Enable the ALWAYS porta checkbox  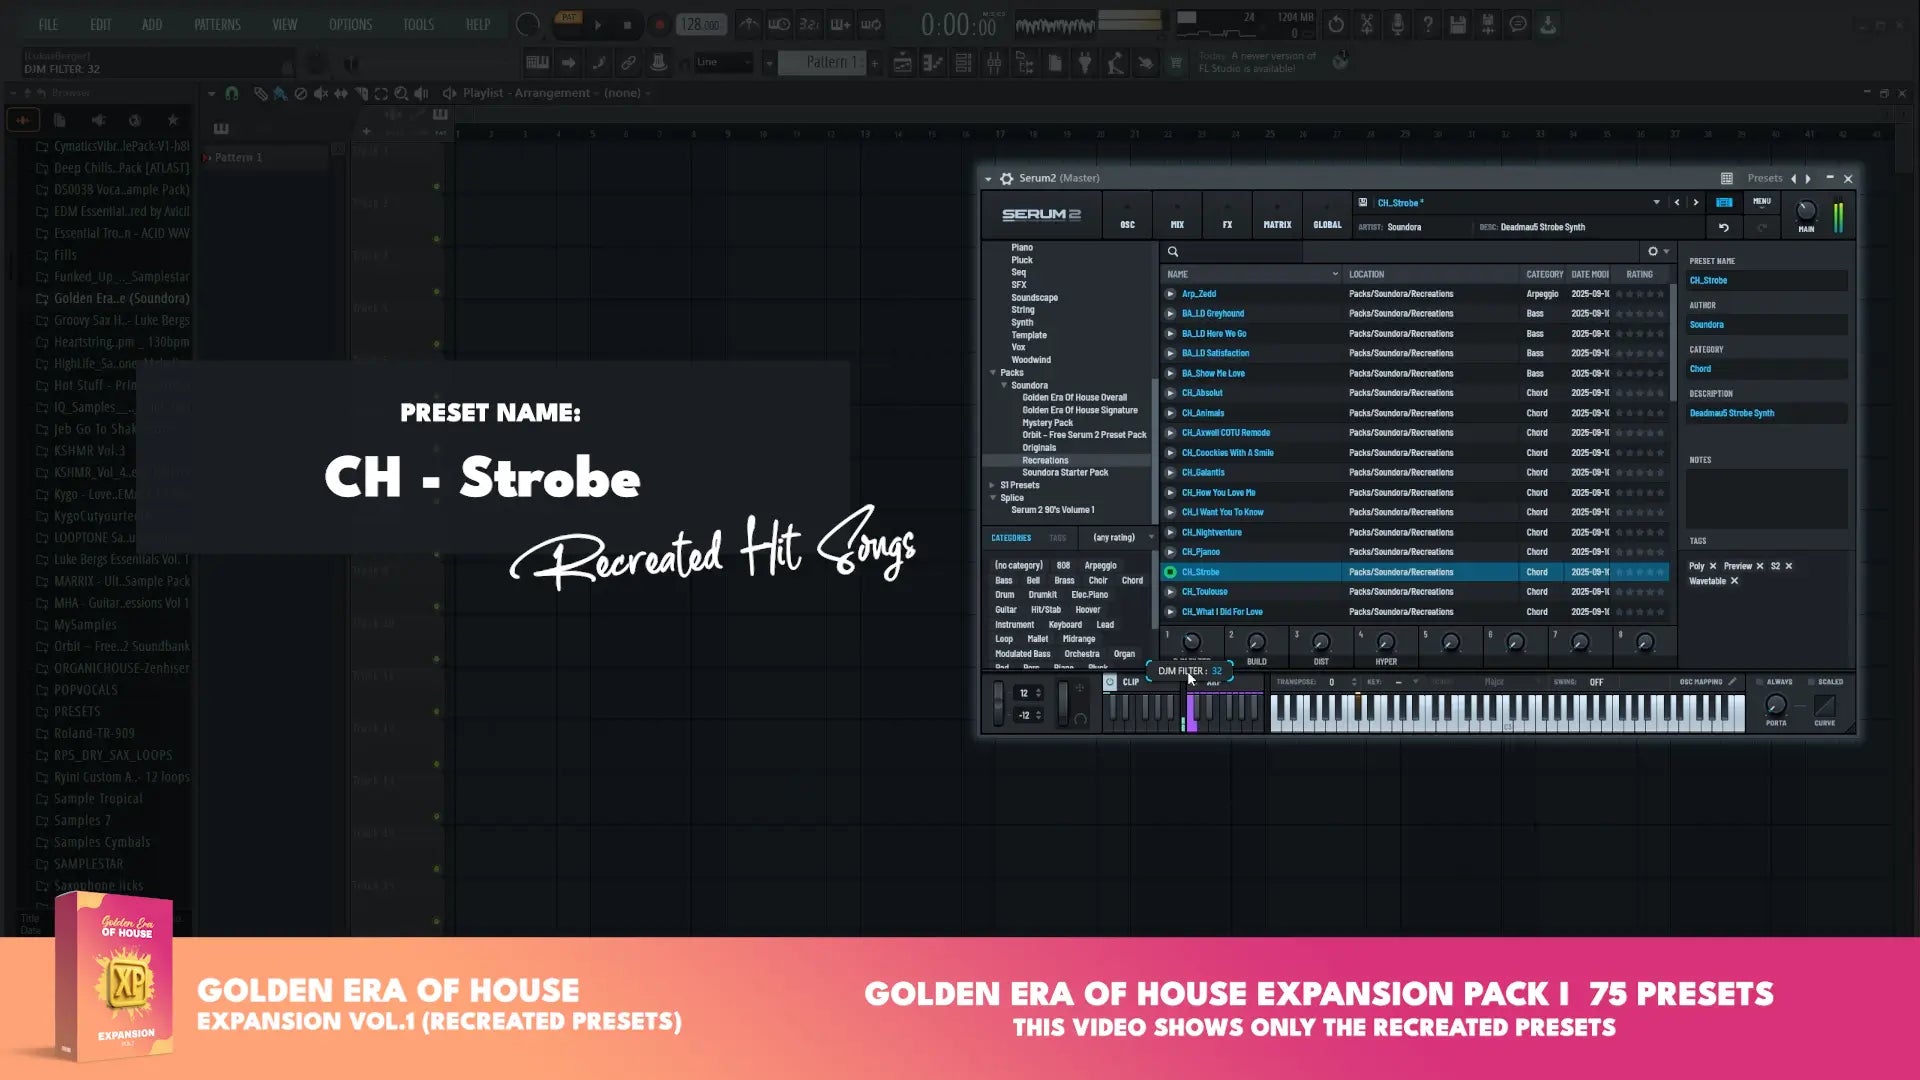1759,682
